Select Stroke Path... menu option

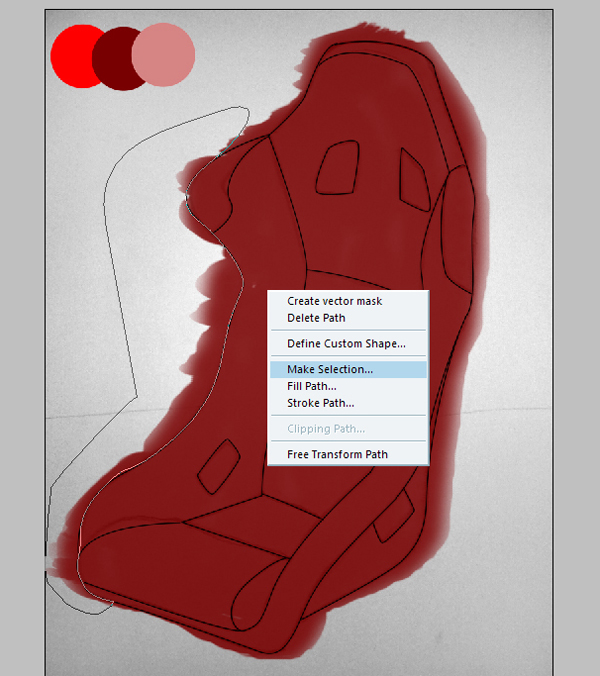point(348,403)
